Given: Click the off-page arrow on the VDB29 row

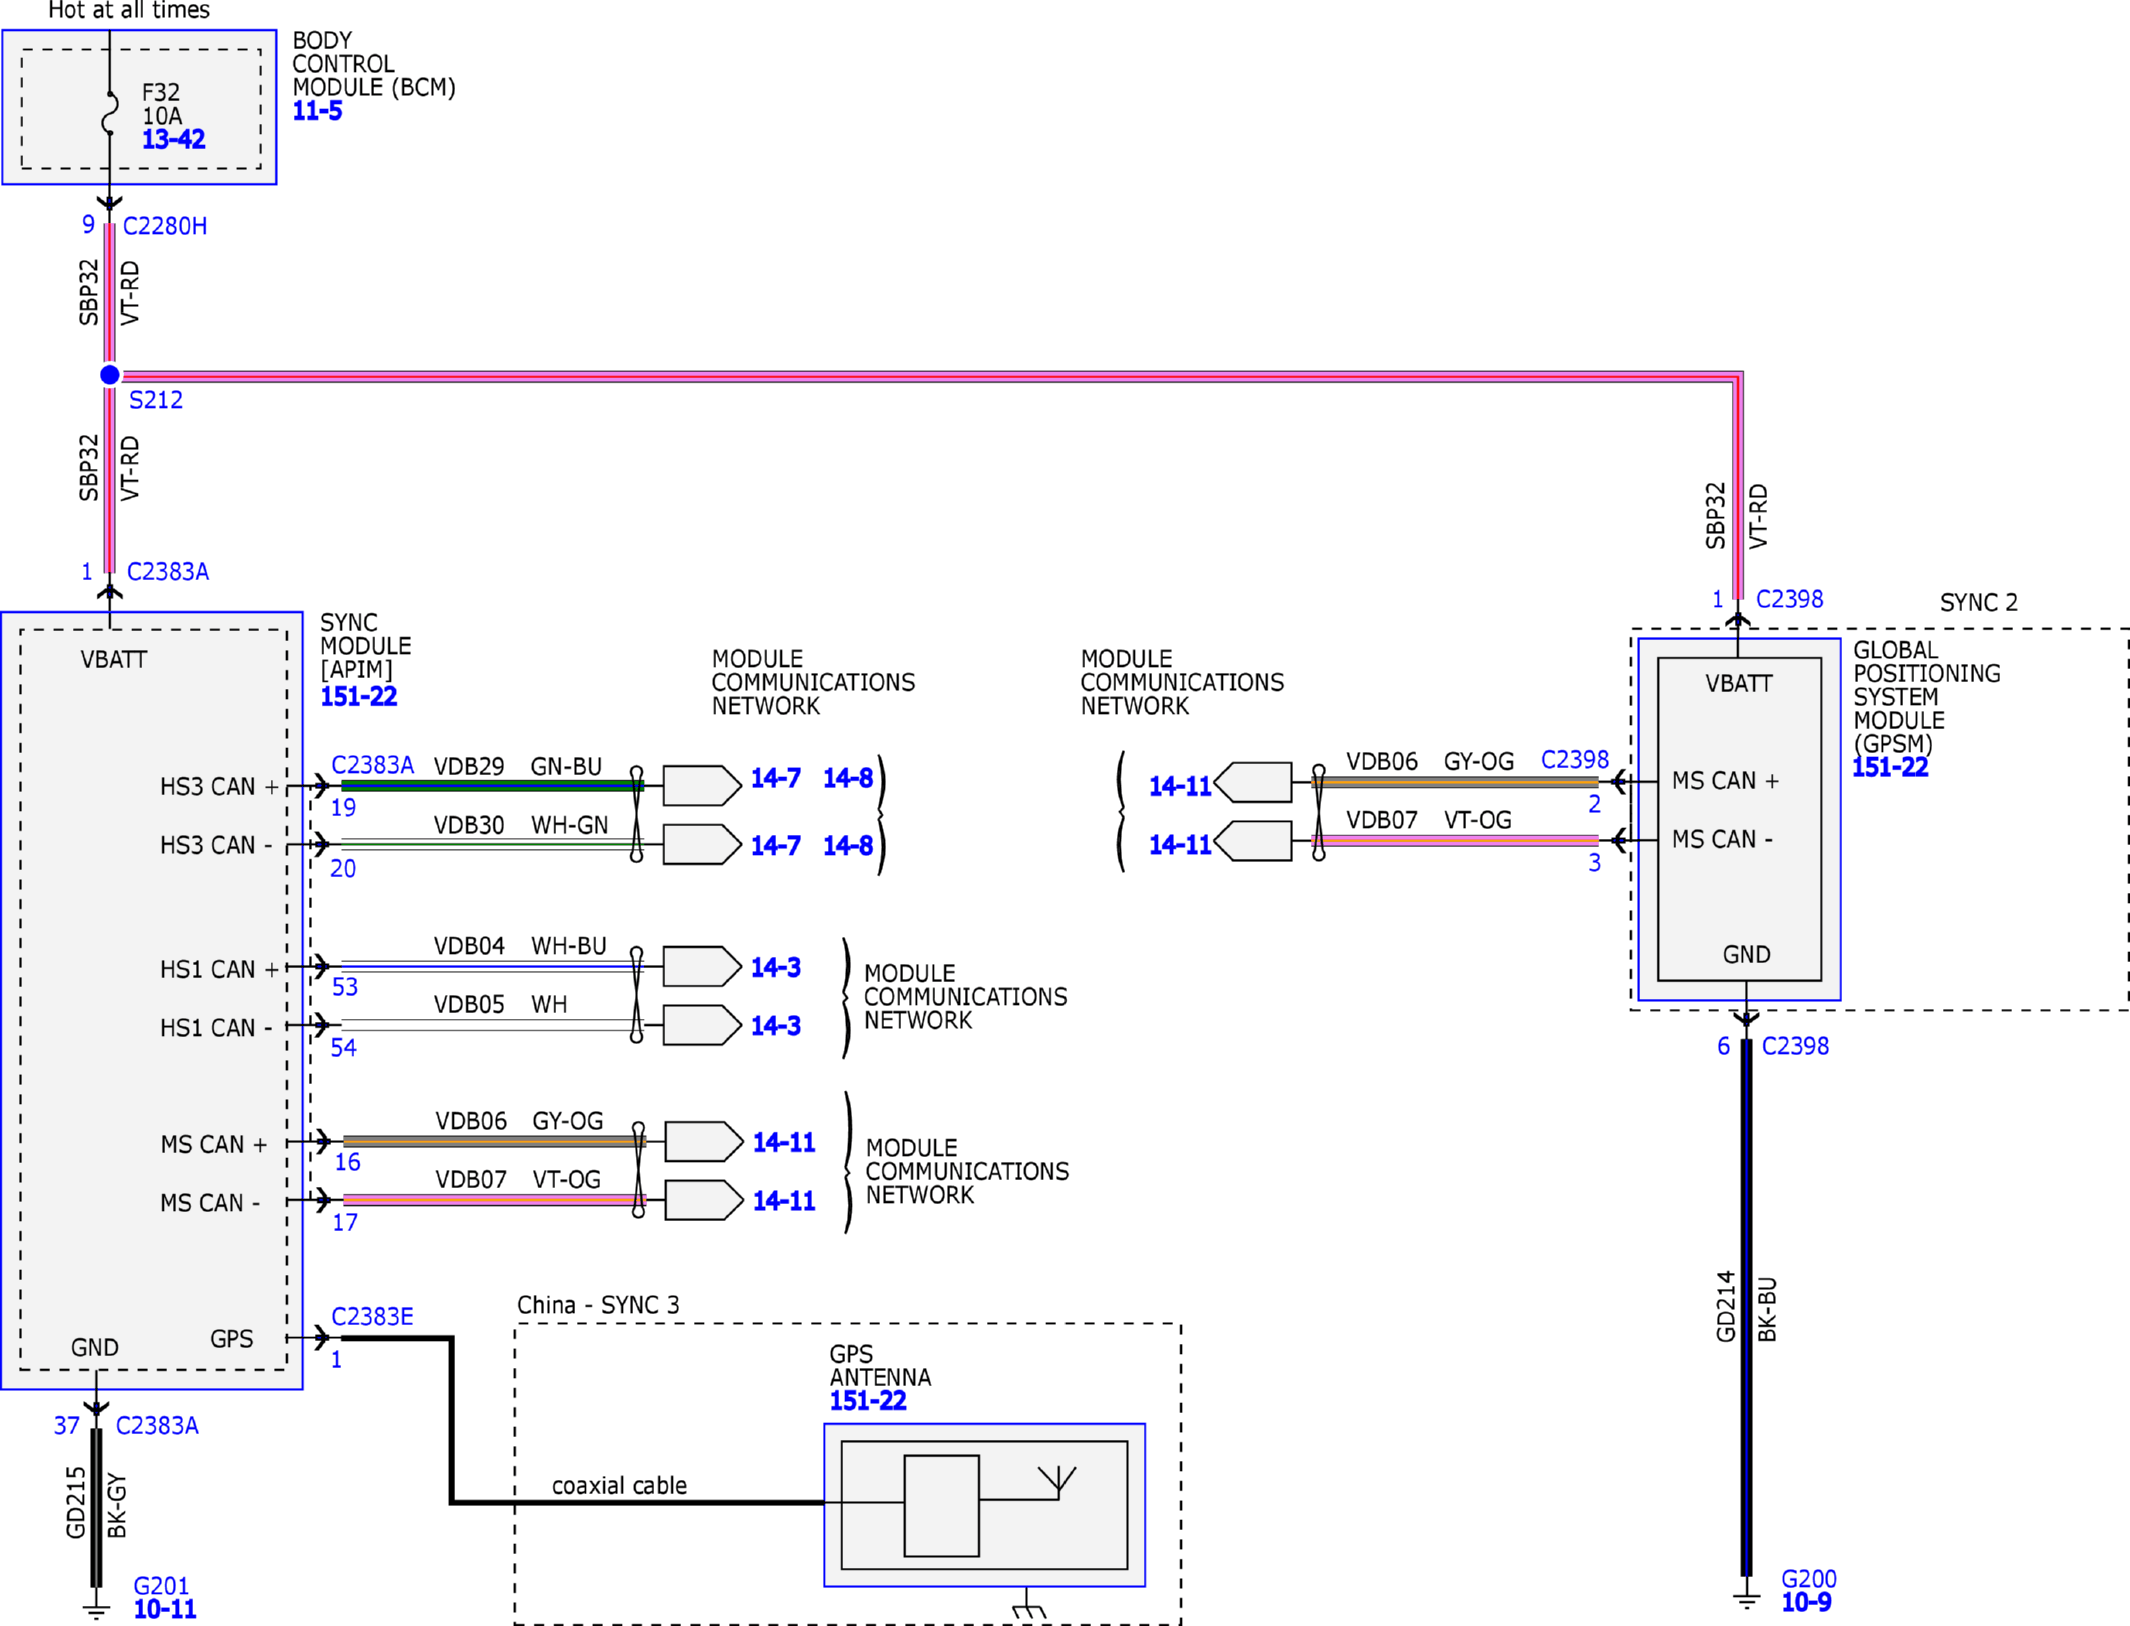Looking at the screenshot, I should 702,786.
